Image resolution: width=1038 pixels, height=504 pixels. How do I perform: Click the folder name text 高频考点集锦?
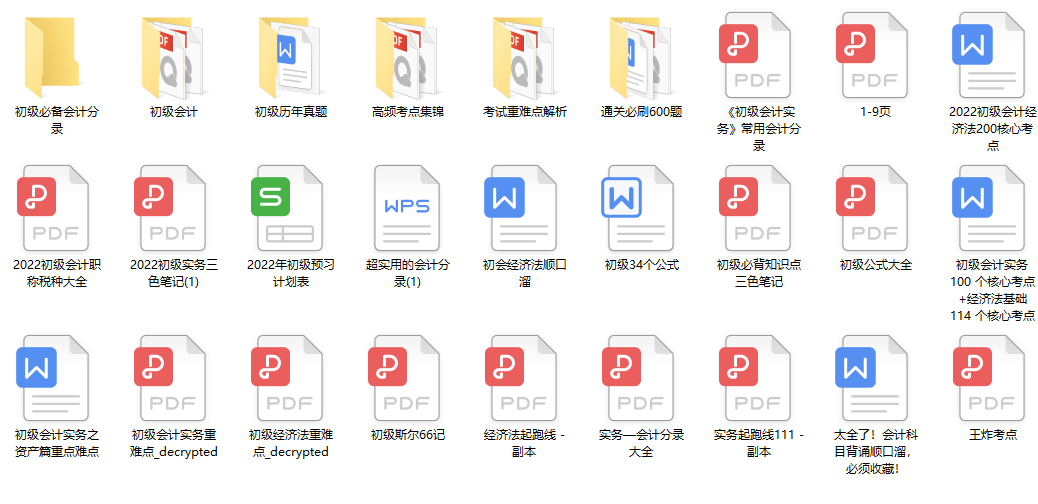[408, 112]
